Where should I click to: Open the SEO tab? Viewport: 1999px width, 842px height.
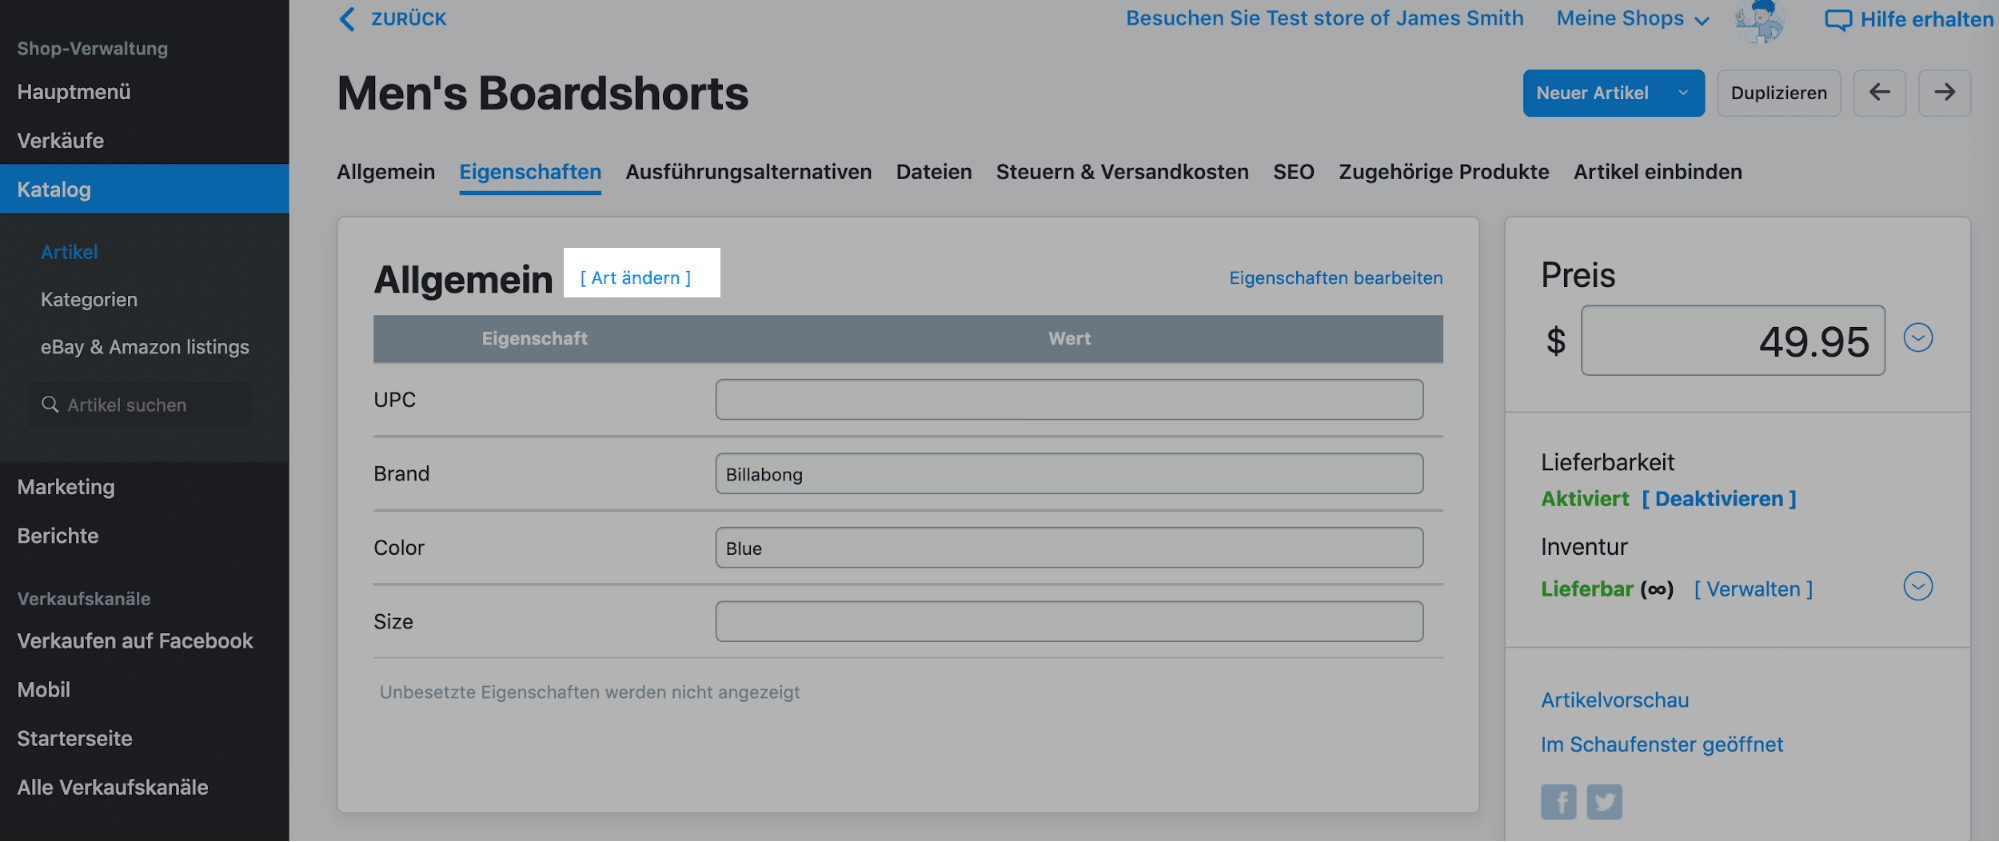click(x=1293, y=172)
